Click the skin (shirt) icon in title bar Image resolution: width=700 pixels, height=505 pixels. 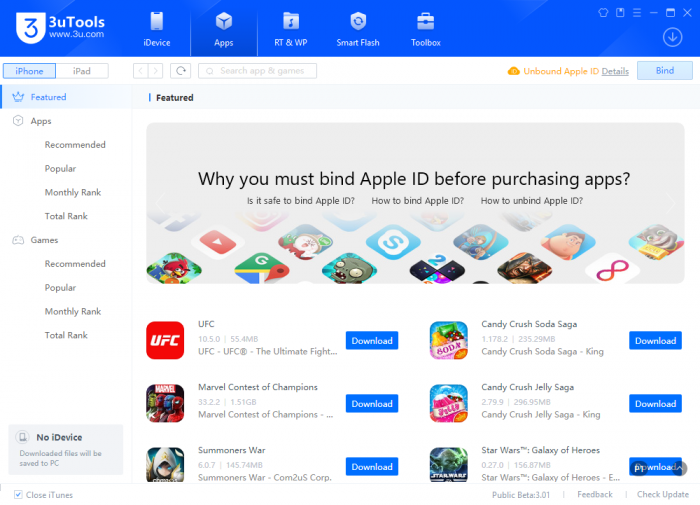(x=603, y=13)
